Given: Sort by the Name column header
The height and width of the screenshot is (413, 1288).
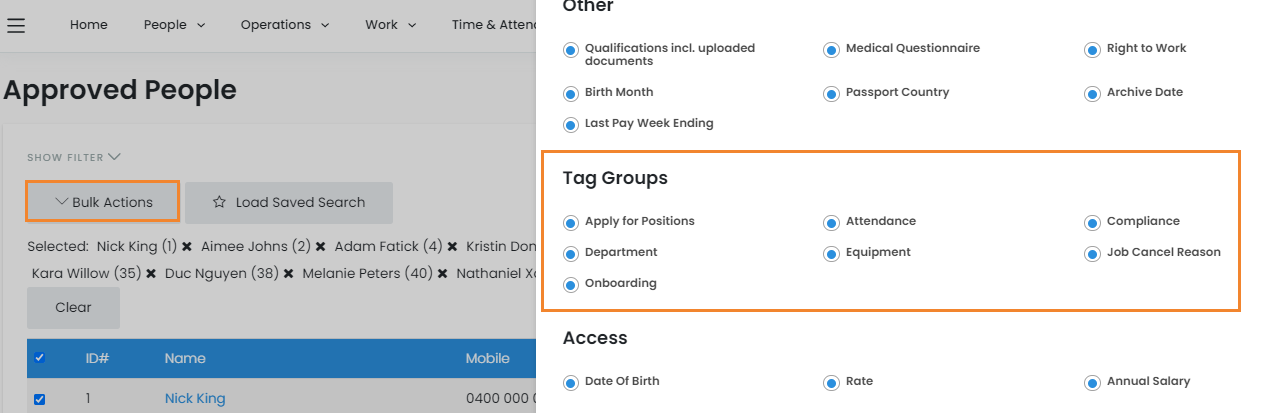Looking at the screenshot, I should pyautogui.click(x=185, y=358).
